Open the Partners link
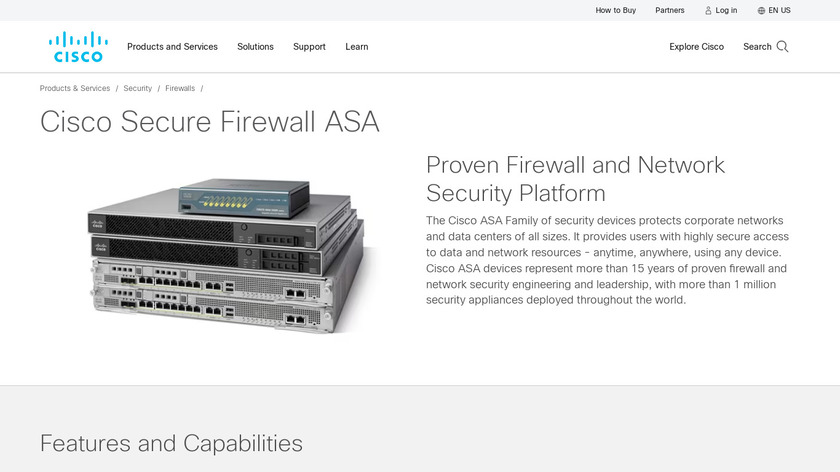The width and height of the screenshot is (840, 472). [x=670, y=10]
